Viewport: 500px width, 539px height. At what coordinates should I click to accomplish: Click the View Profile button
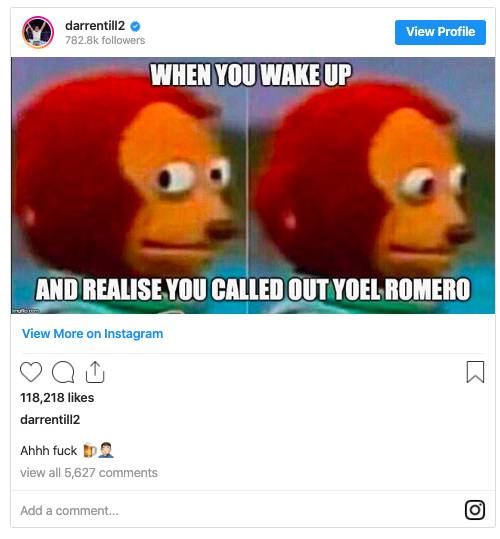coord(440,32)
